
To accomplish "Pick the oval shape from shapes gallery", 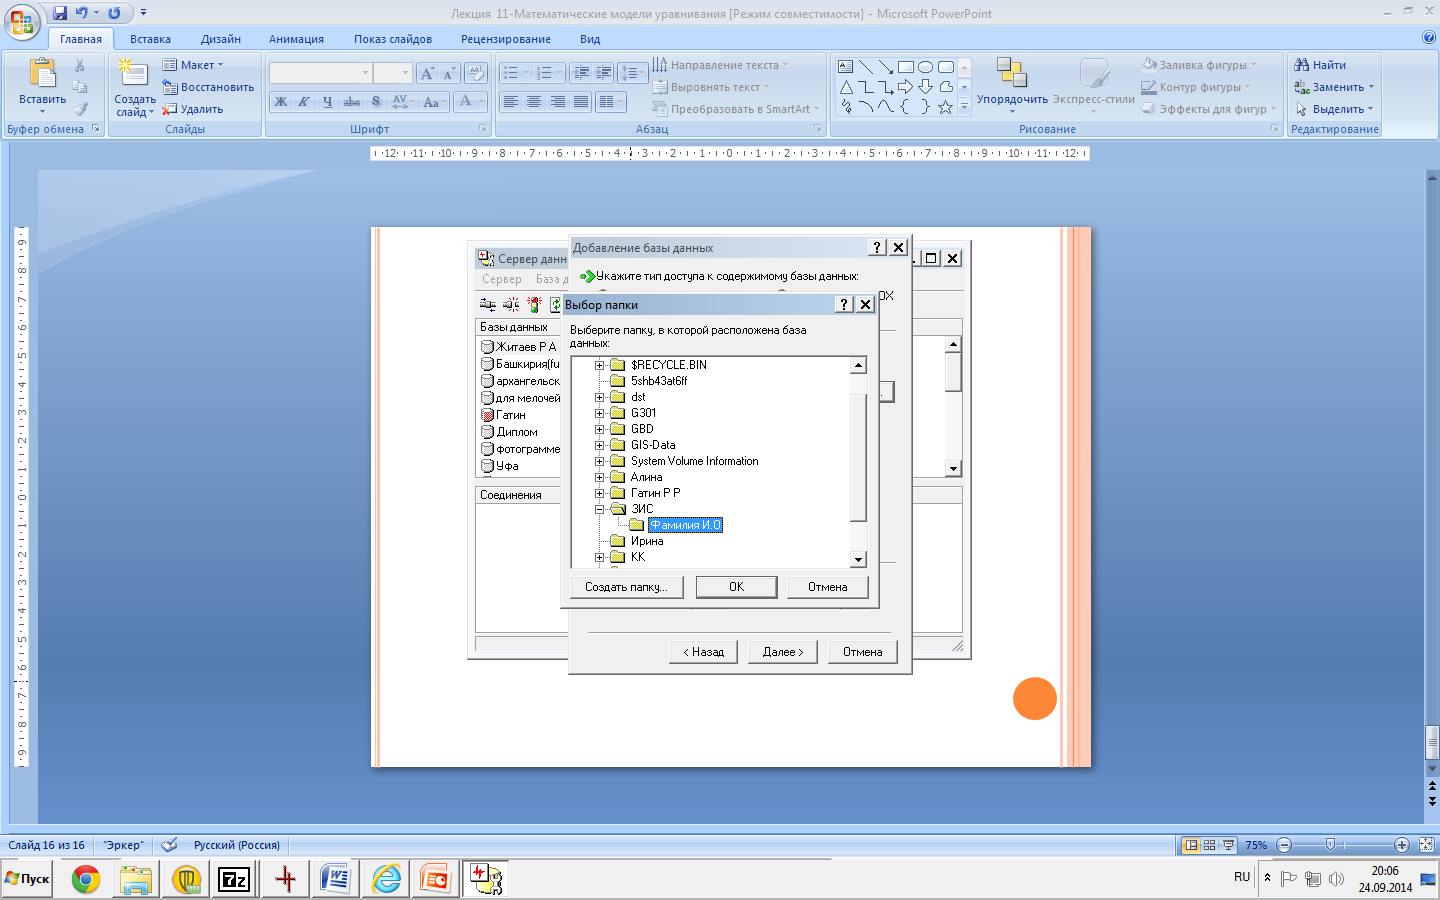I will pyautogui.click(x=925, y=67).
